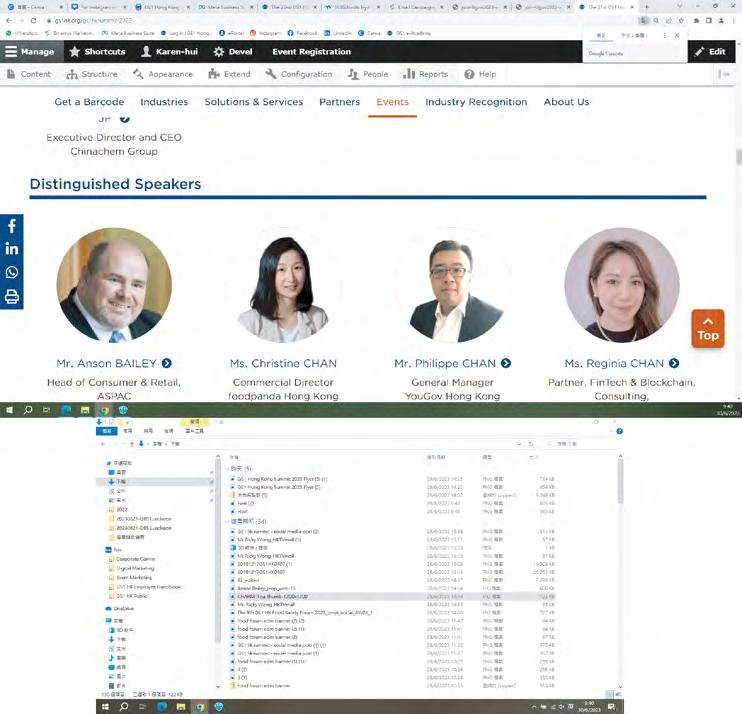Click arrow icon beside Mr. Philippe CHAN
Screen dimensions: 742x714
(x=506, y=363)
